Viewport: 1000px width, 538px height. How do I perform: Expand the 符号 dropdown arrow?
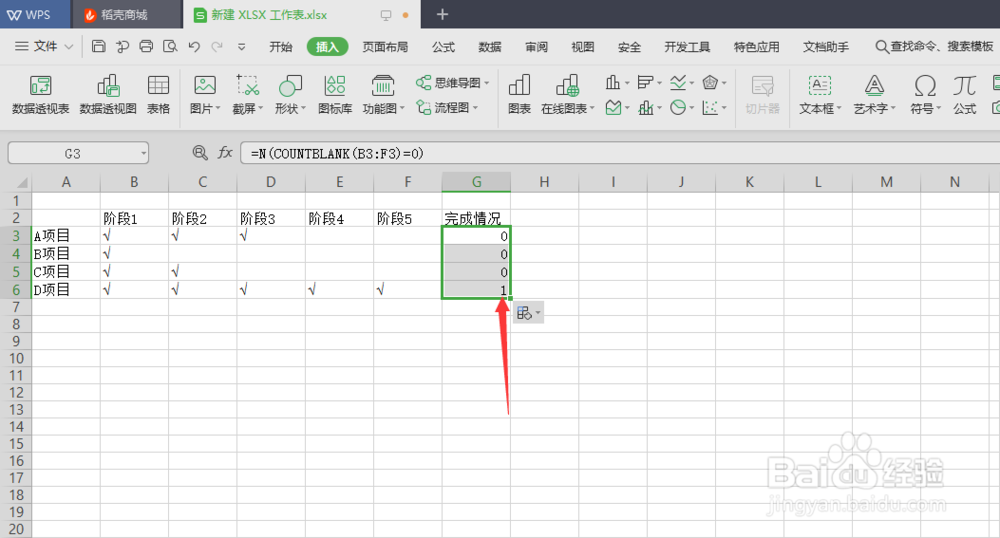938,108
